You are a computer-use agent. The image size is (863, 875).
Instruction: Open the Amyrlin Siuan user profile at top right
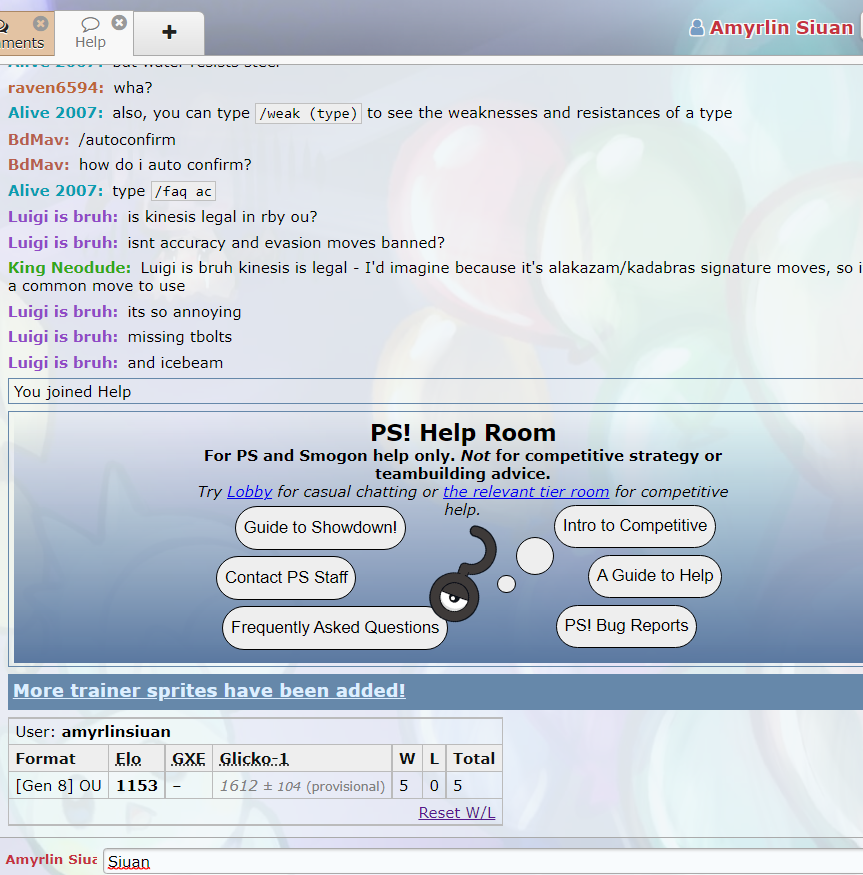pos(781,27)
